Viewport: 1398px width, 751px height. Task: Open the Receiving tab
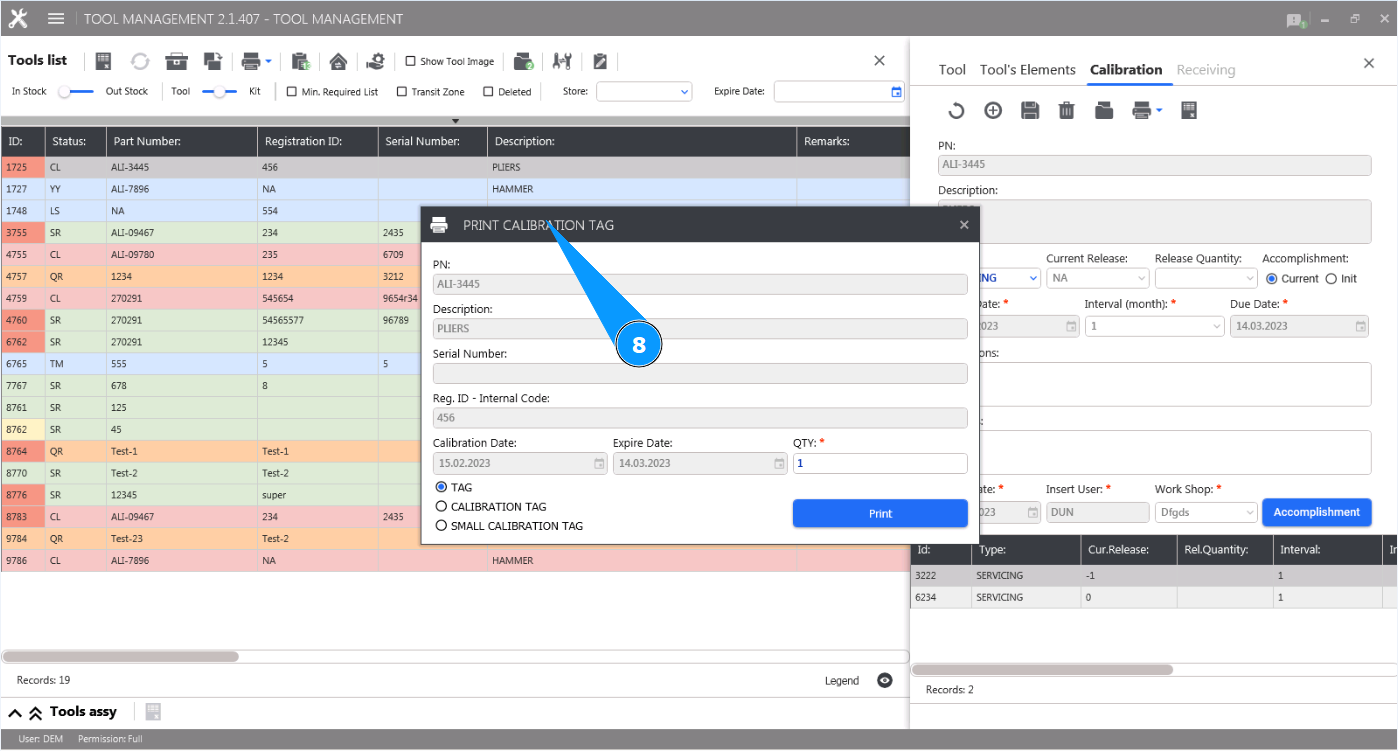[x=1206, y=70]
